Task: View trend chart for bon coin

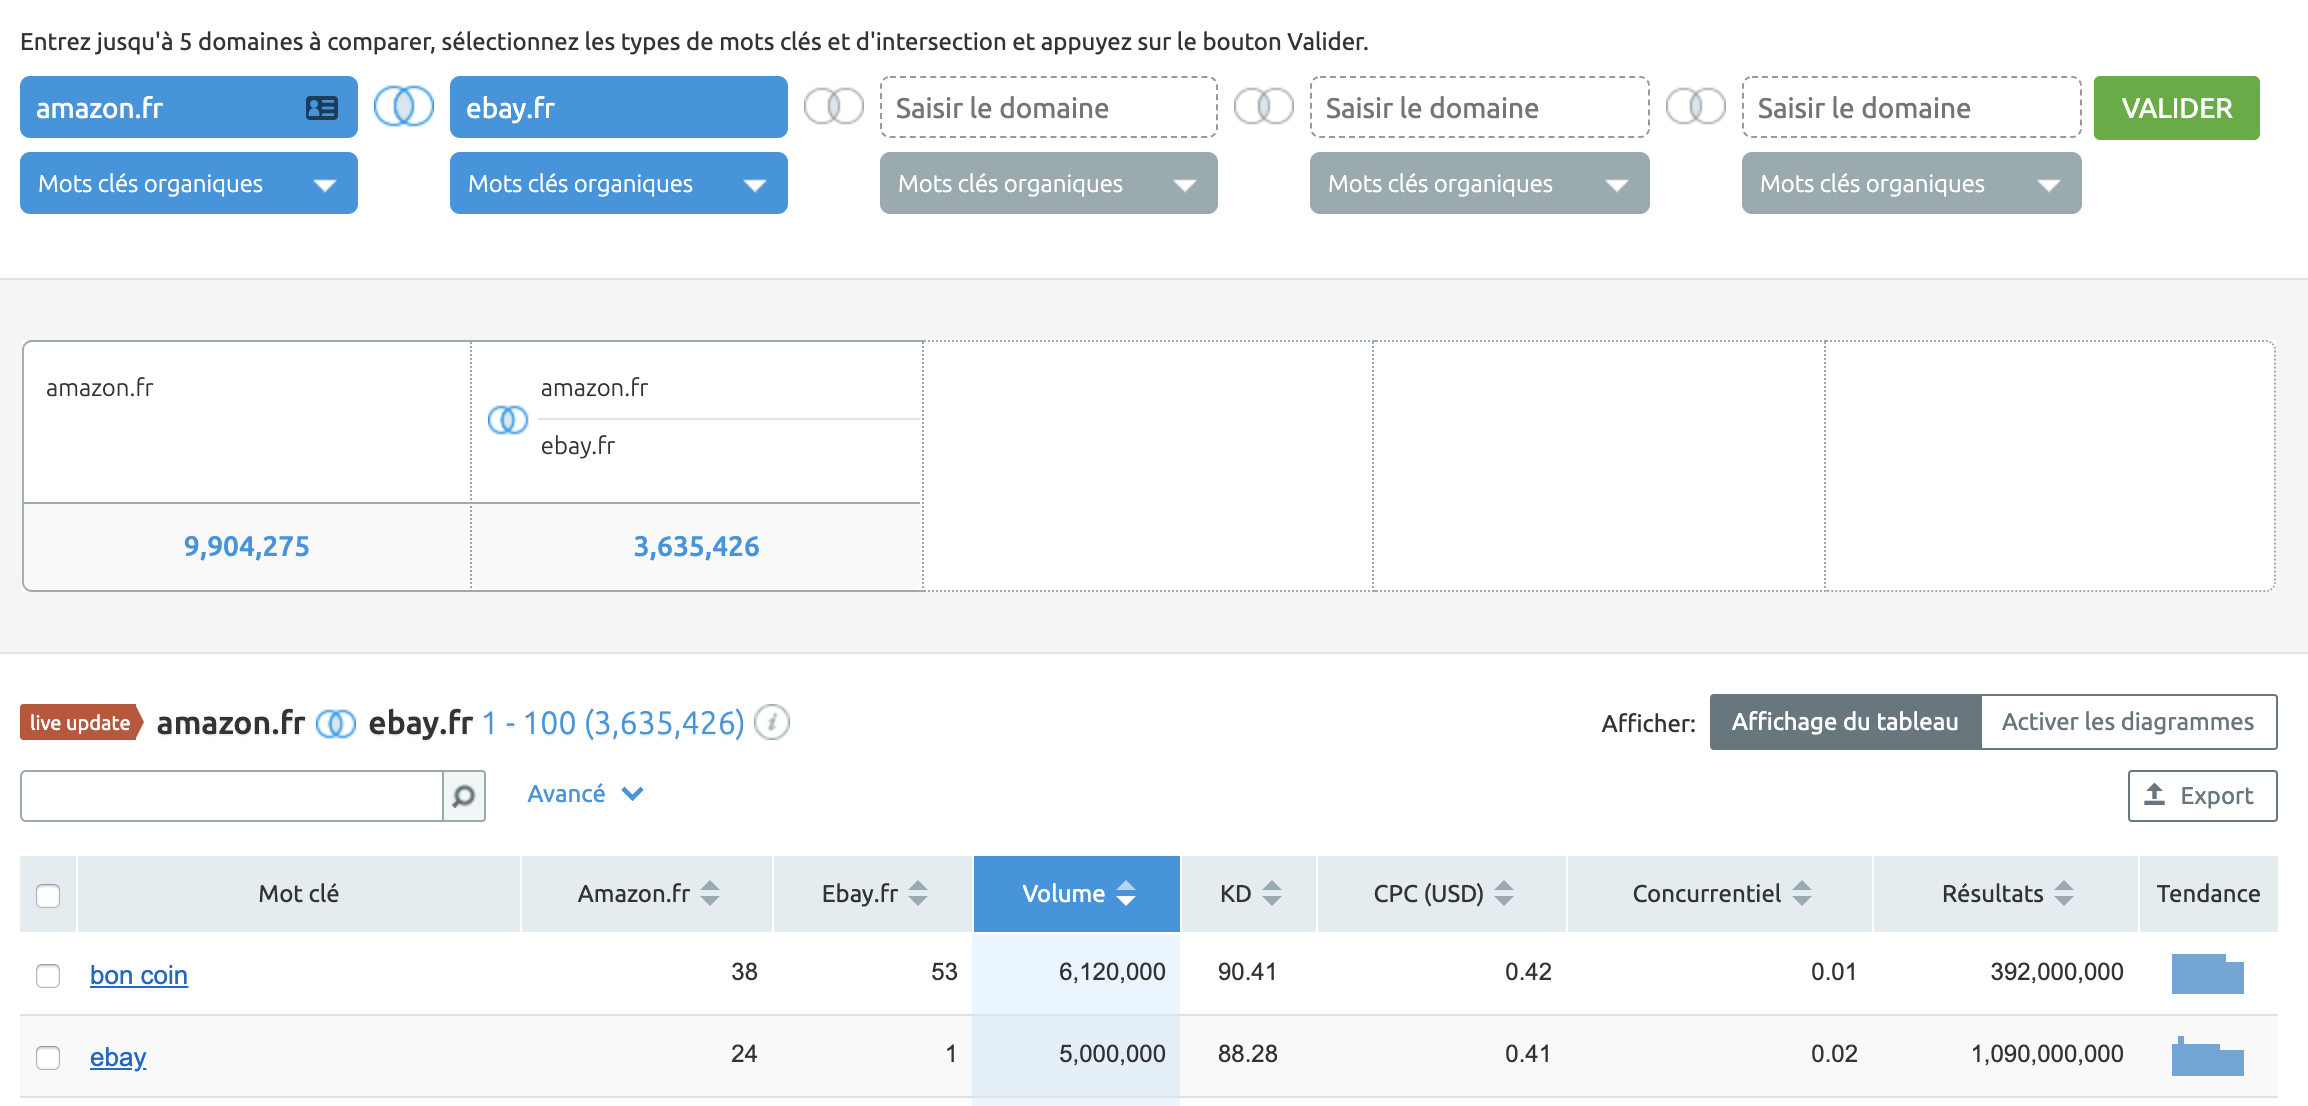Action: point(2208,973)
